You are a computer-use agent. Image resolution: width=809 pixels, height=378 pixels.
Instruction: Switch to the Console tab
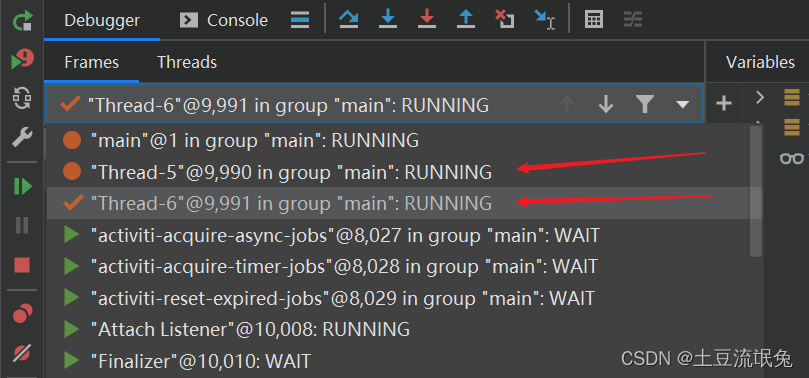pyautogui.click(x=223, y=21)
